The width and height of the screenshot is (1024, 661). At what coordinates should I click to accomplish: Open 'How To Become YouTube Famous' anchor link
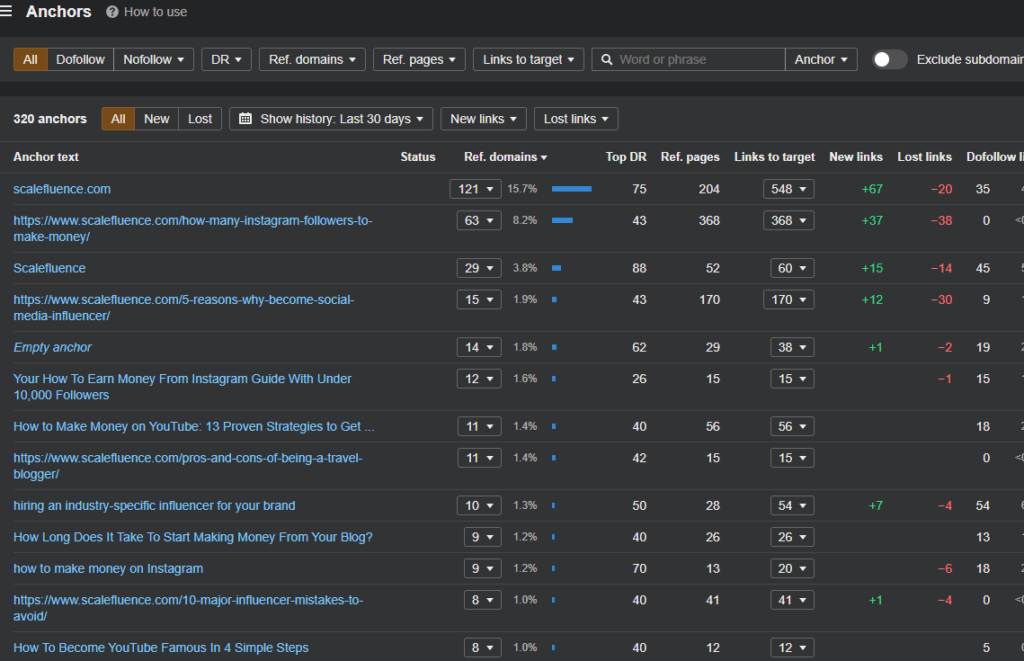161,647
